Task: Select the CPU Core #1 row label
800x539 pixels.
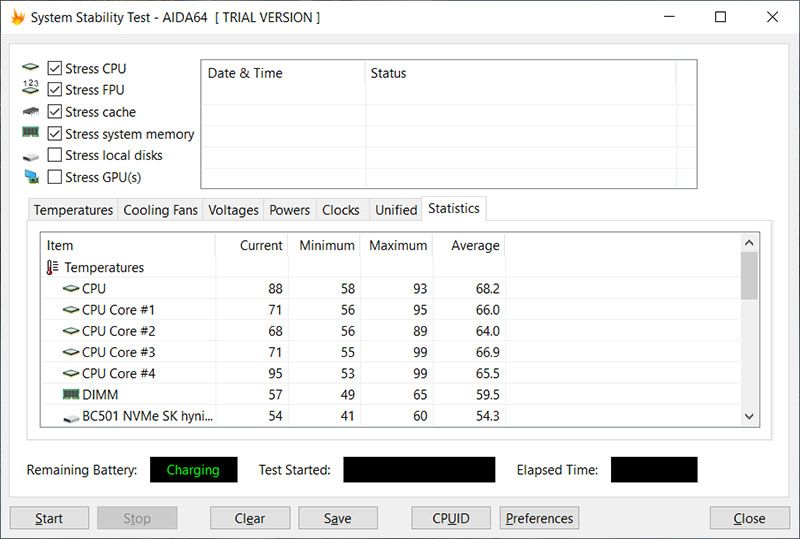Action: tap(118, 310)
